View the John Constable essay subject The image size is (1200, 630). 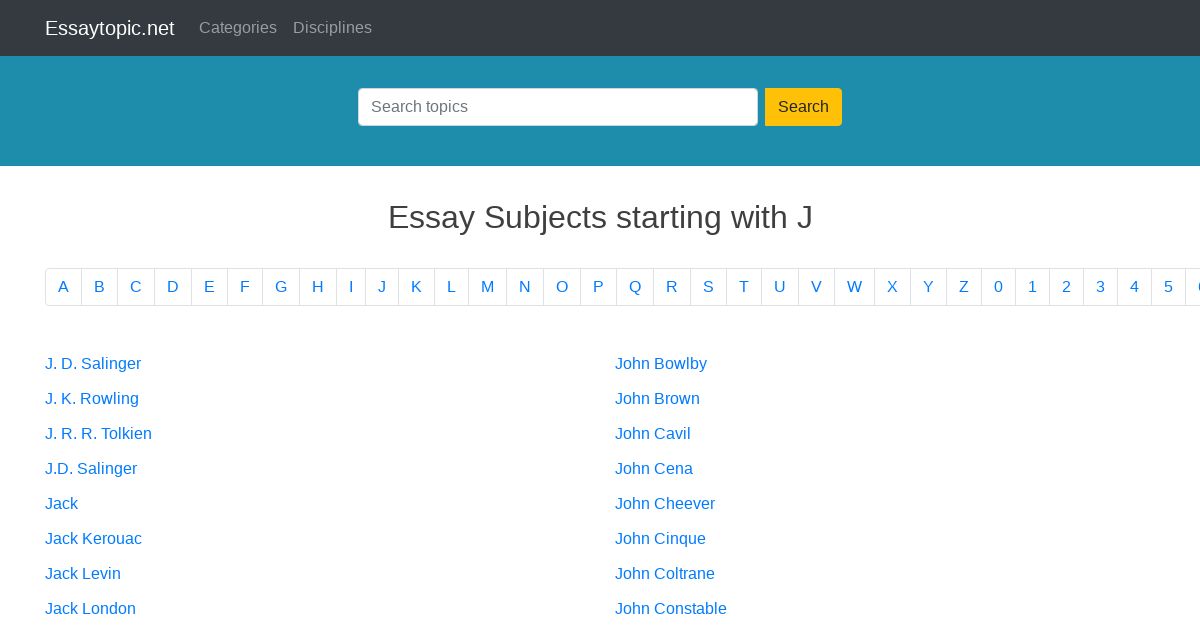tap(671, 609)
